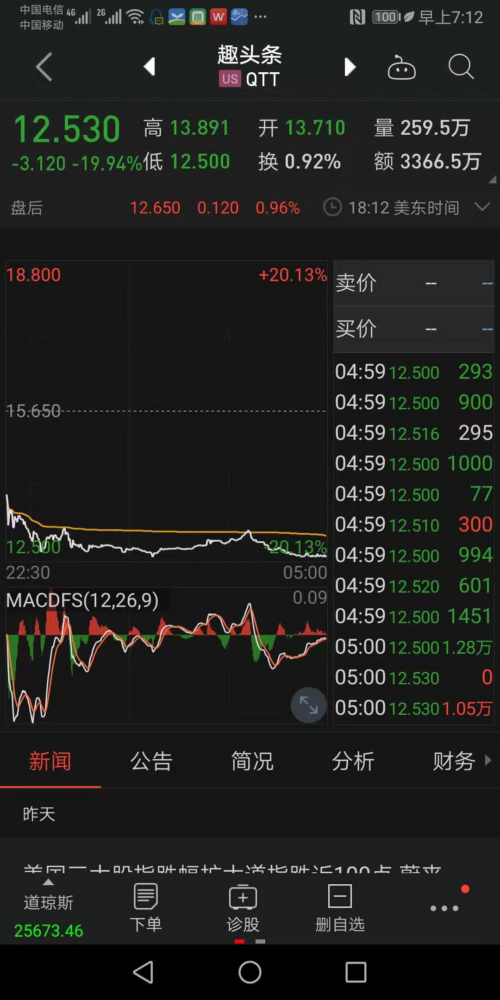Image resolution: width=500 pixels, height=1000 pixels.
Task: Open the 新闻 tab
Action: (x=50, y=761)
